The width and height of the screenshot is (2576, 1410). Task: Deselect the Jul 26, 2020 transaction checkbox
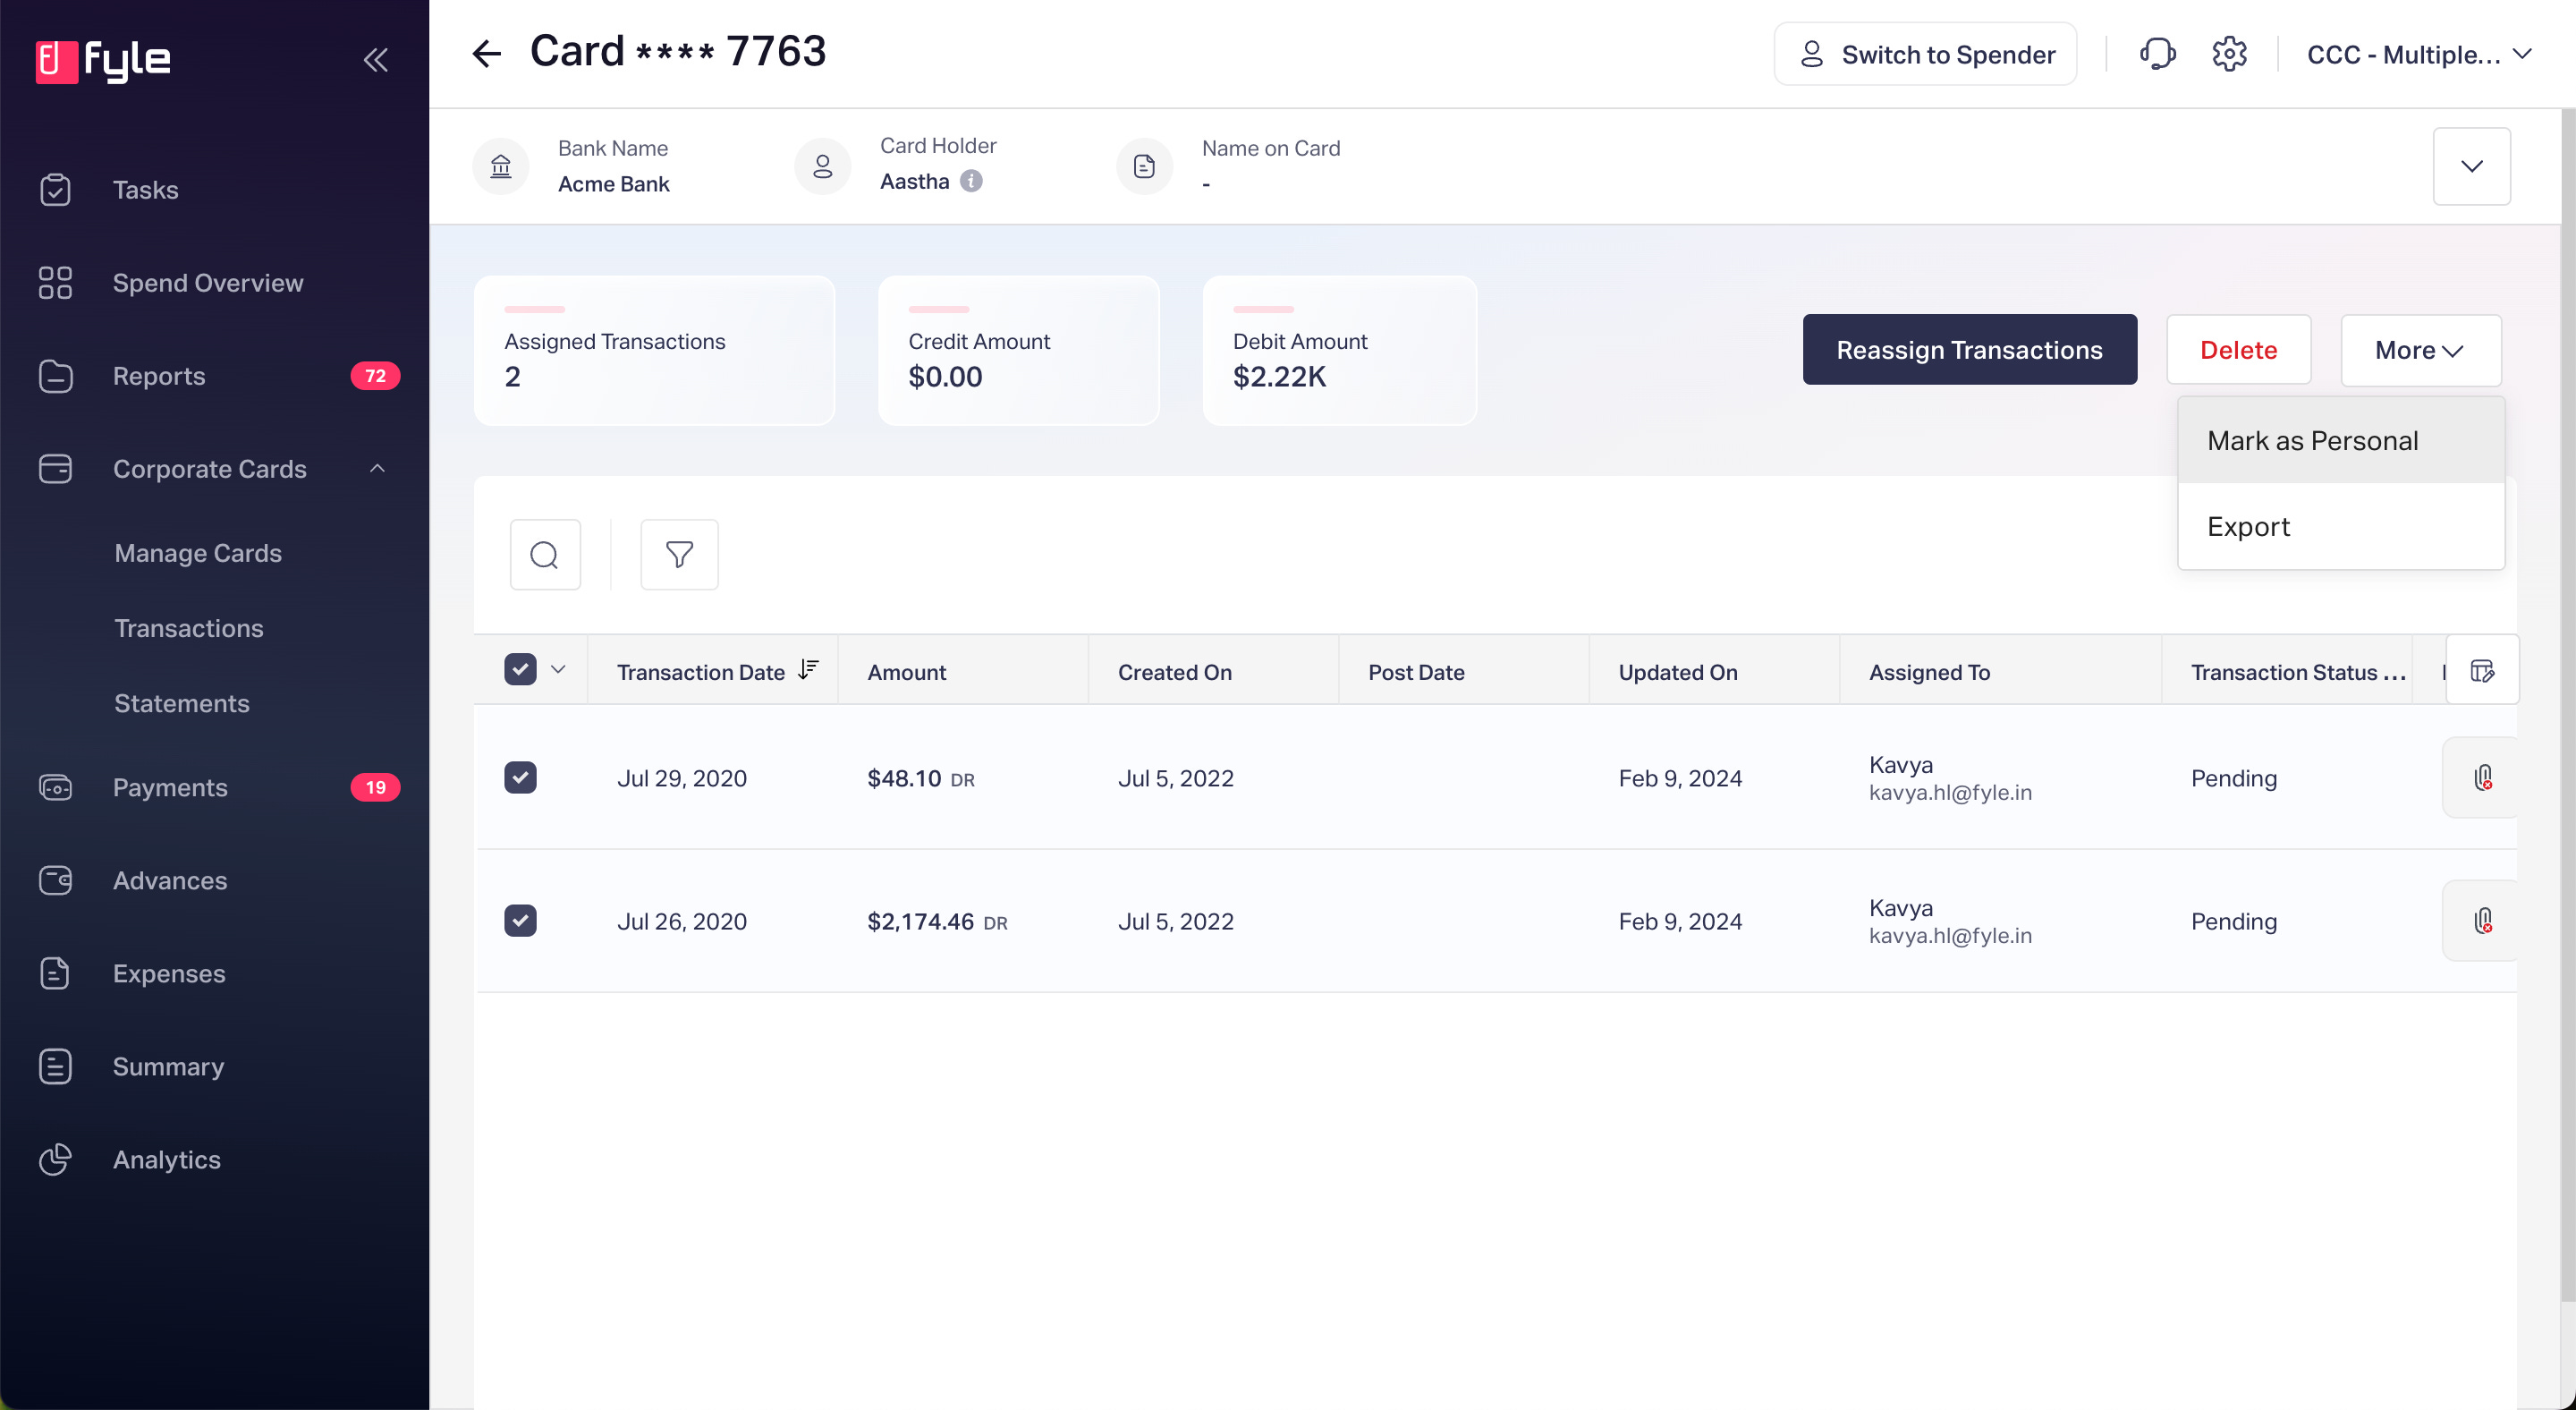[x=520, y=921]
